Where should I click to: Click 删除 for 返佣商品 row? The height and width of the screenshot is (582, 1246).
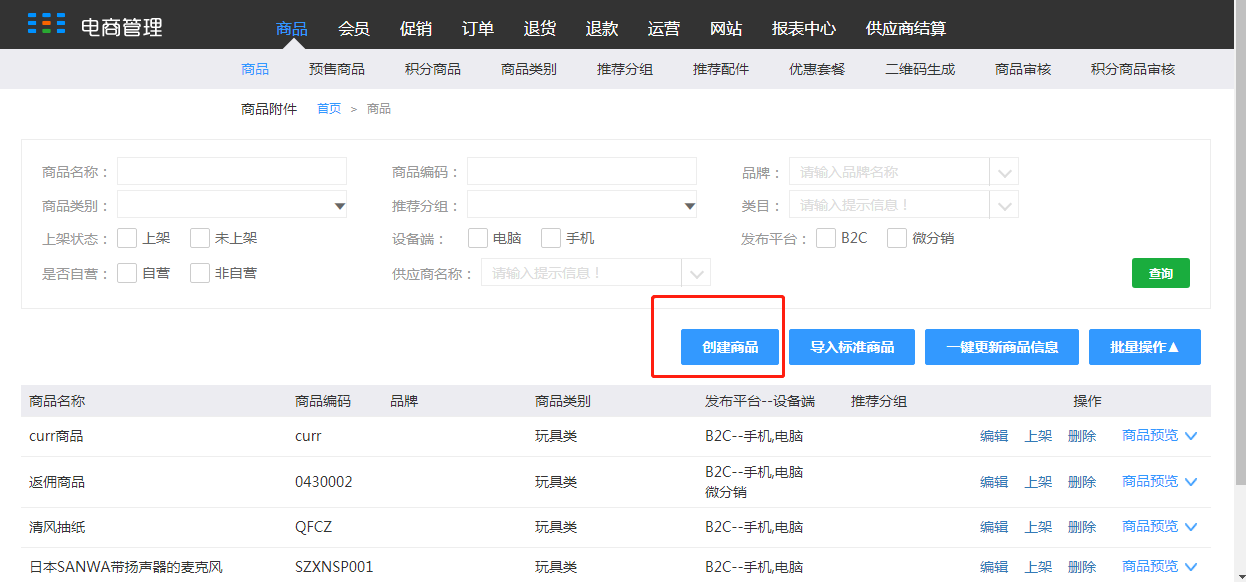(x=1082, y=482)
